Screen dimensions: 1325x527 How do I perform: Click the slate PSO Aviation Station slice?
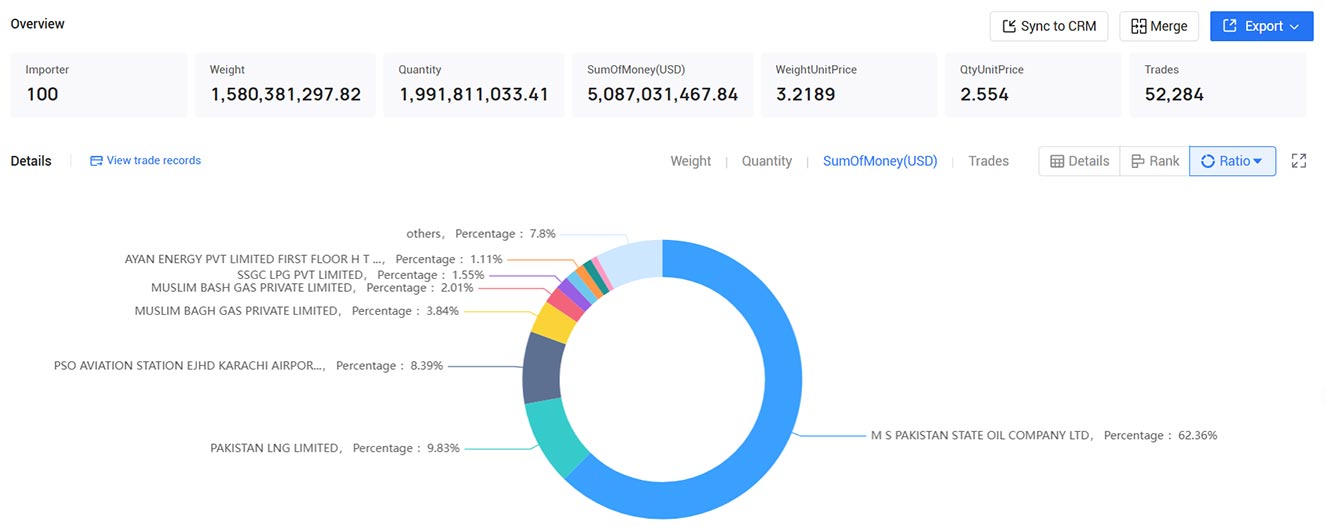point(541,368)
